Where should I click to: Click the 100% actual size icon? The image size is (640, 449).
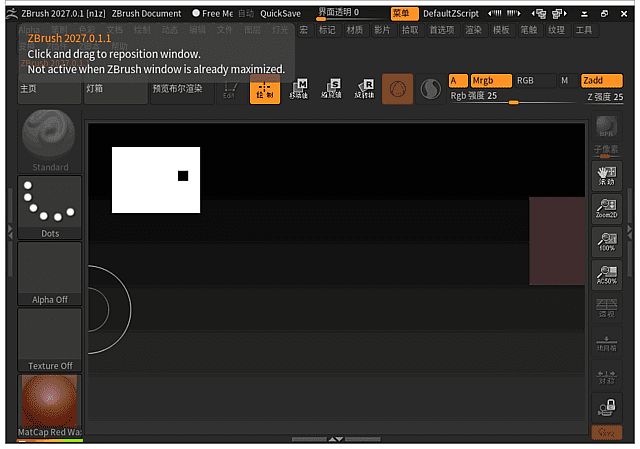pos(607,242)
